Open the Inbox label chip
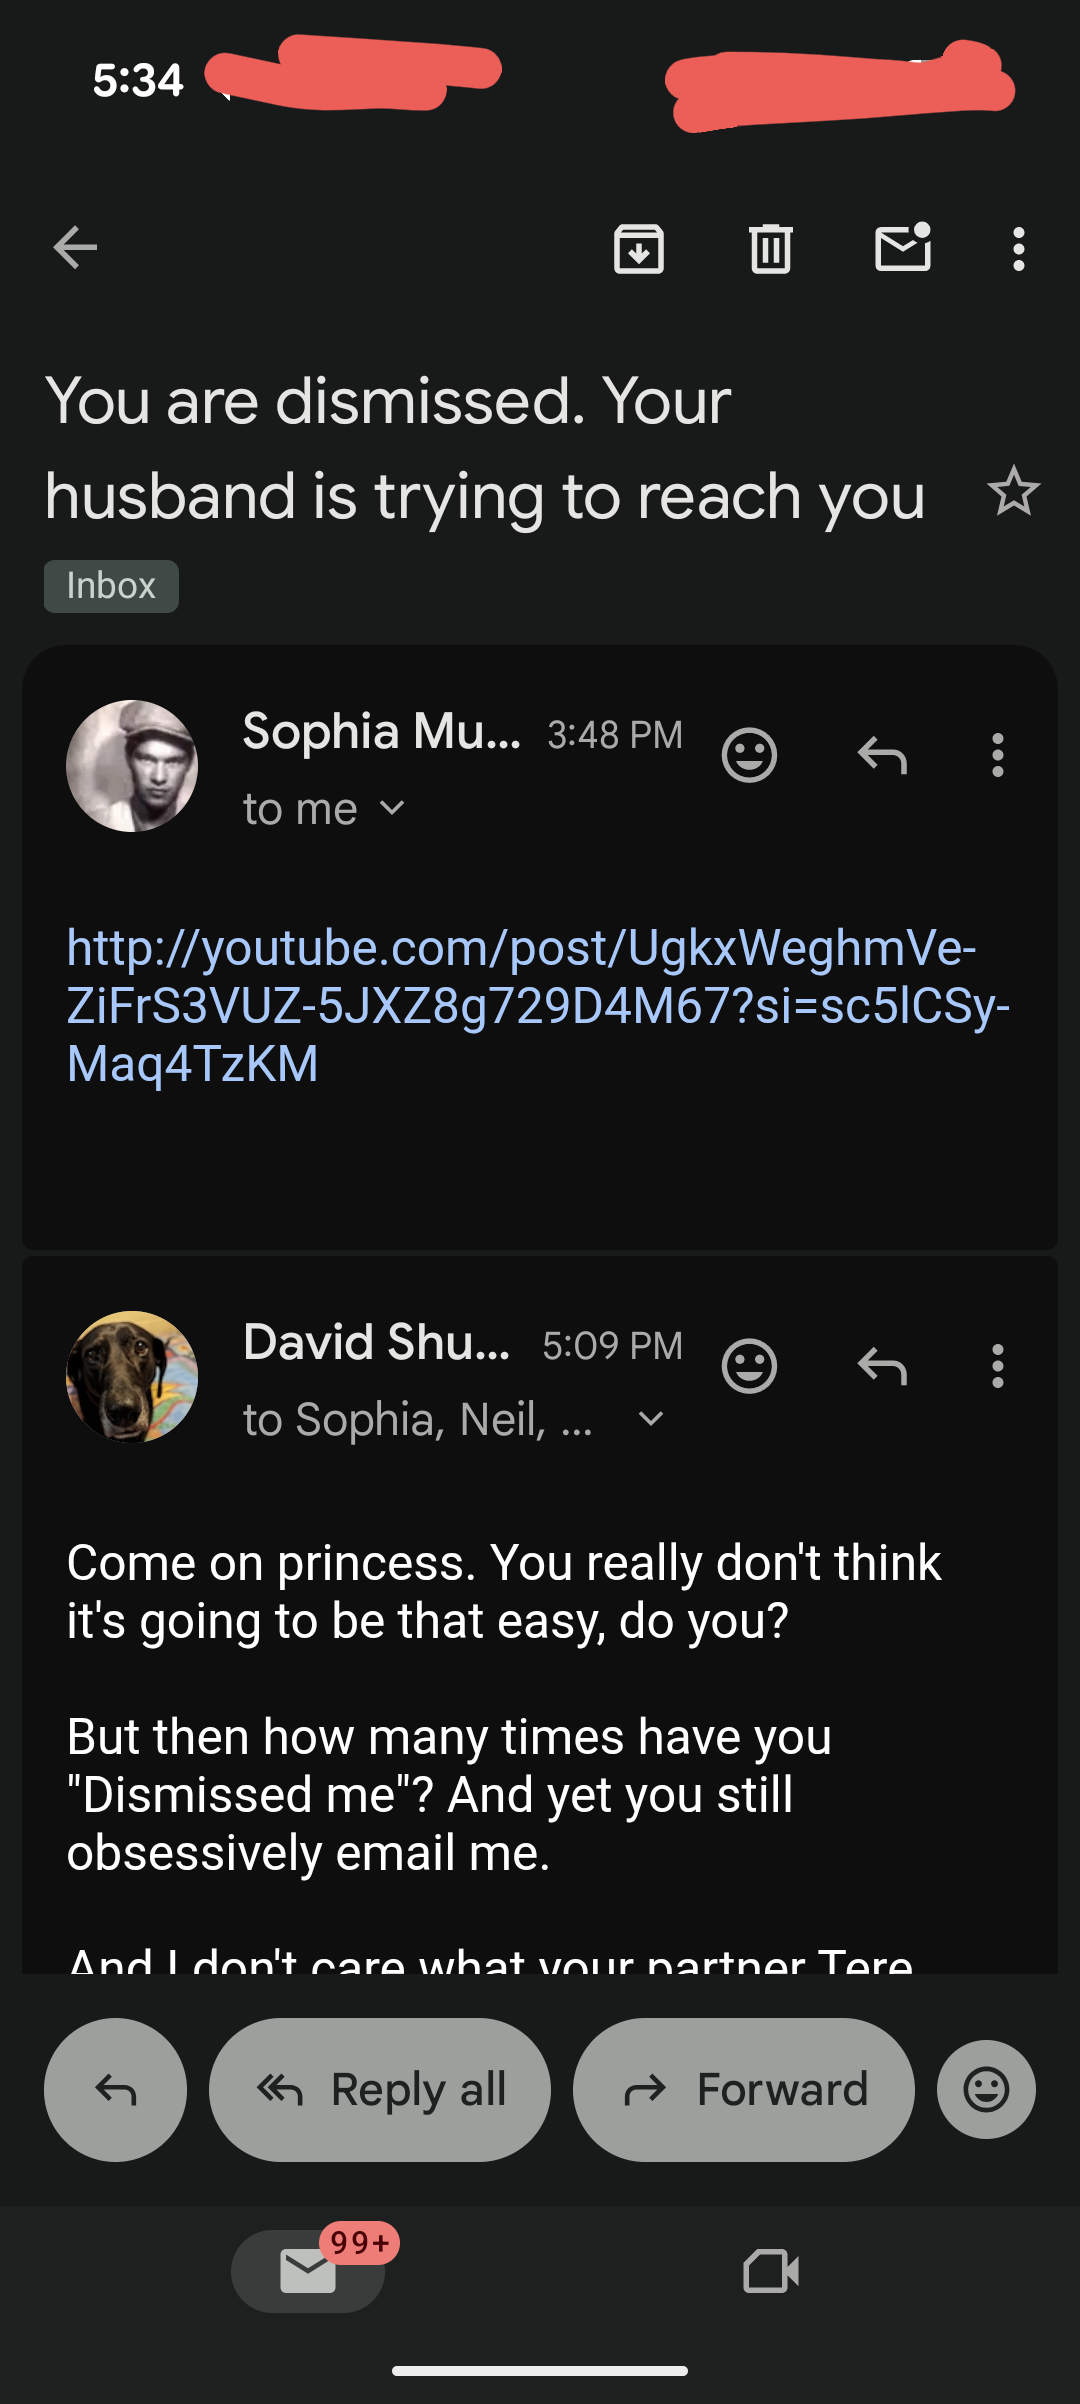Image resolution: width=1080 pixels, height=2404 pixels. pos(111,586)
